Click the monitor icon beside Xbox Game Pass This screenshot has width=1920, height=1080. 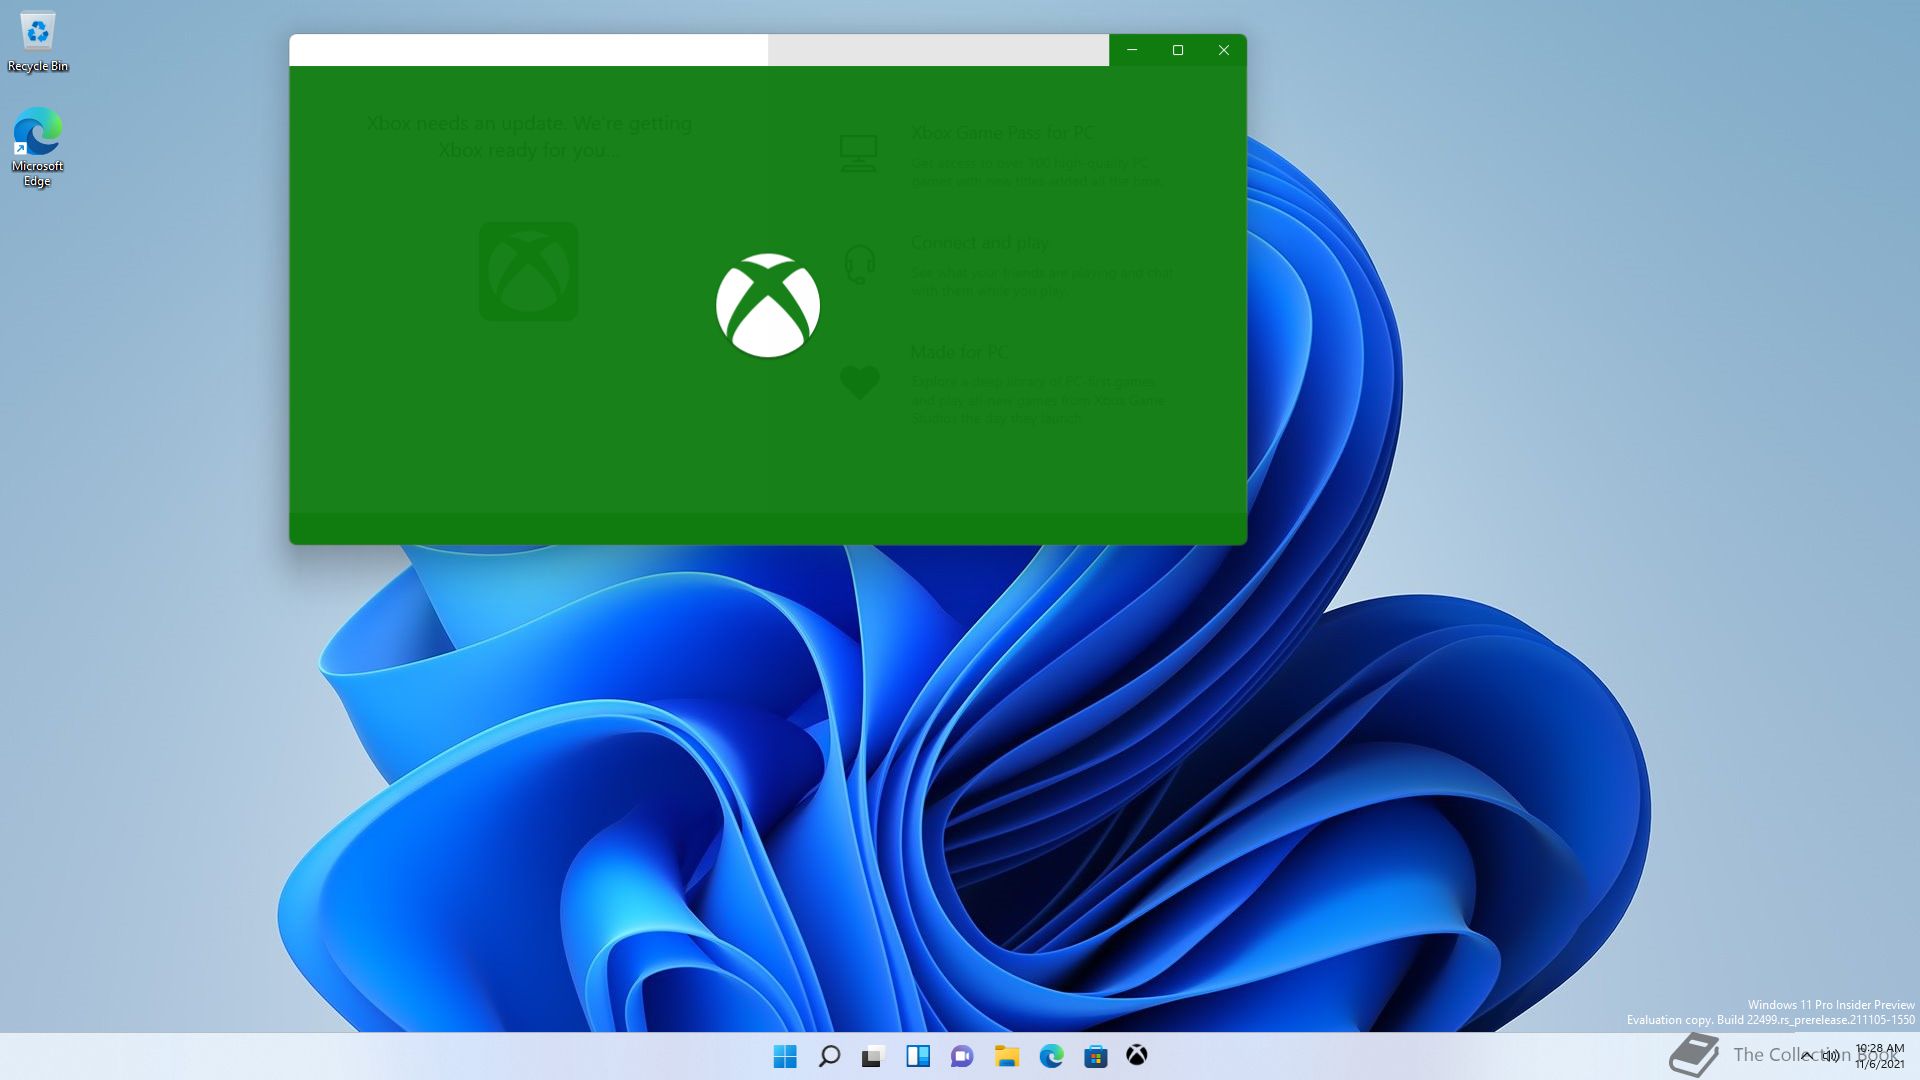click(x=859, y=154)
